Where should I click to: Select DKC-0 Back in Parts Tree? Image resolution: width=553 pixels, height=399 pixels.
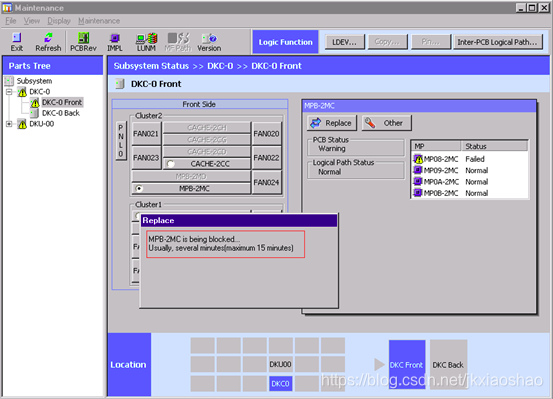(61, 113)
